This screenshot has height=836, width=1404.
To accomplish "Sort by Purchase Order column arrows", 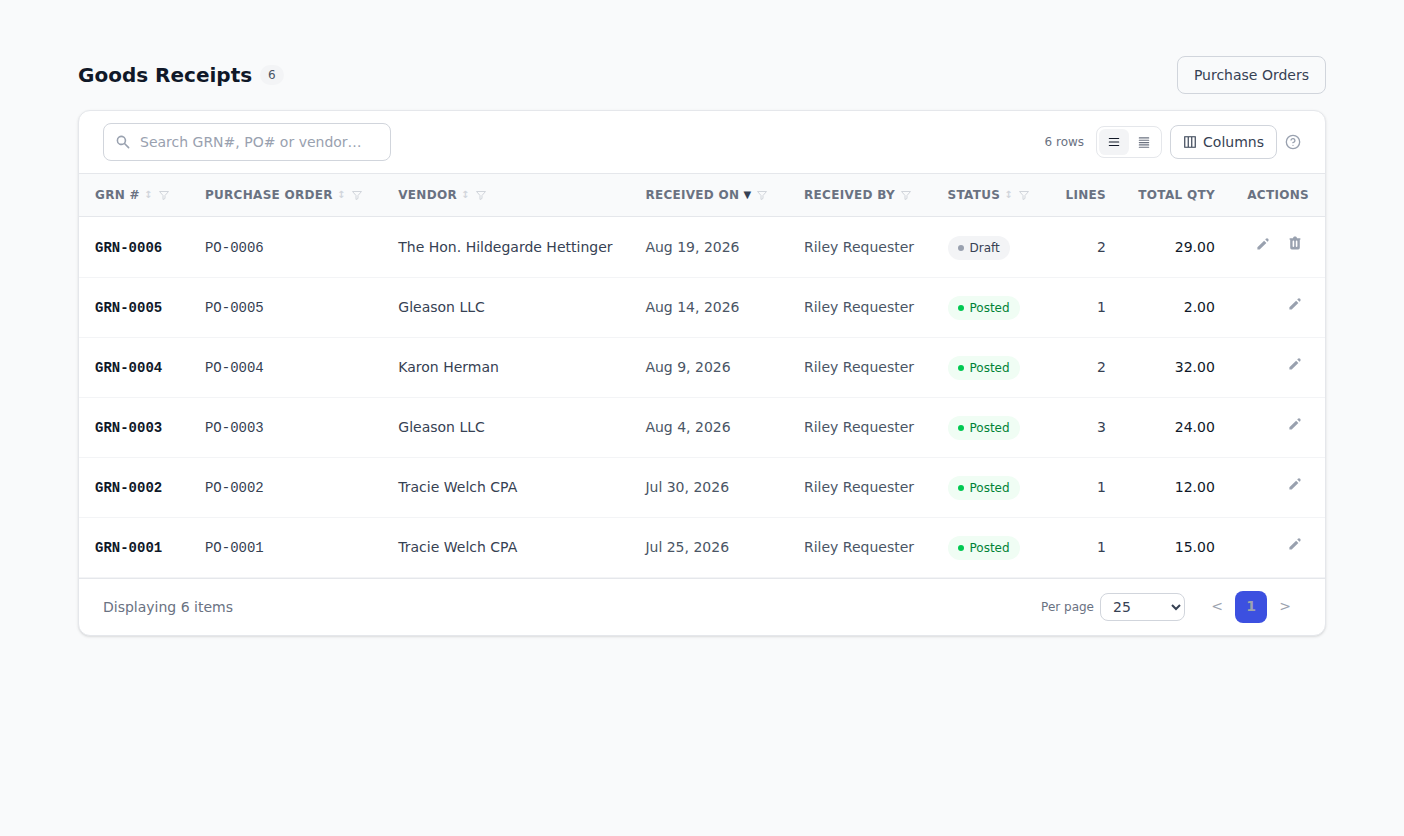I will pyautogui.click(x=341, y=195).
